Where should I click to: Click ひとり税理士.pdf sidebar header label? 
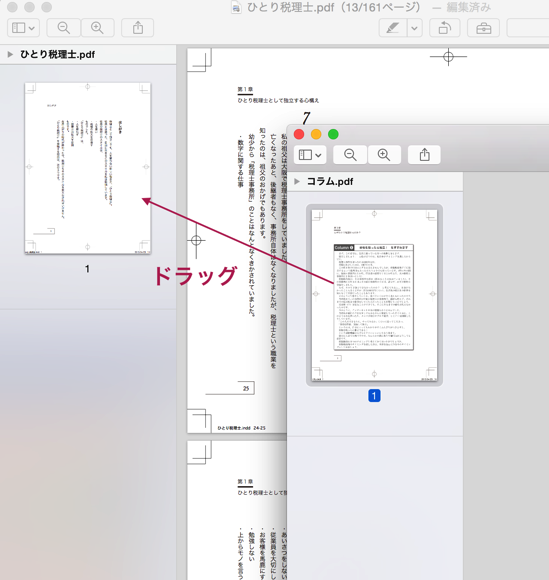58,54
